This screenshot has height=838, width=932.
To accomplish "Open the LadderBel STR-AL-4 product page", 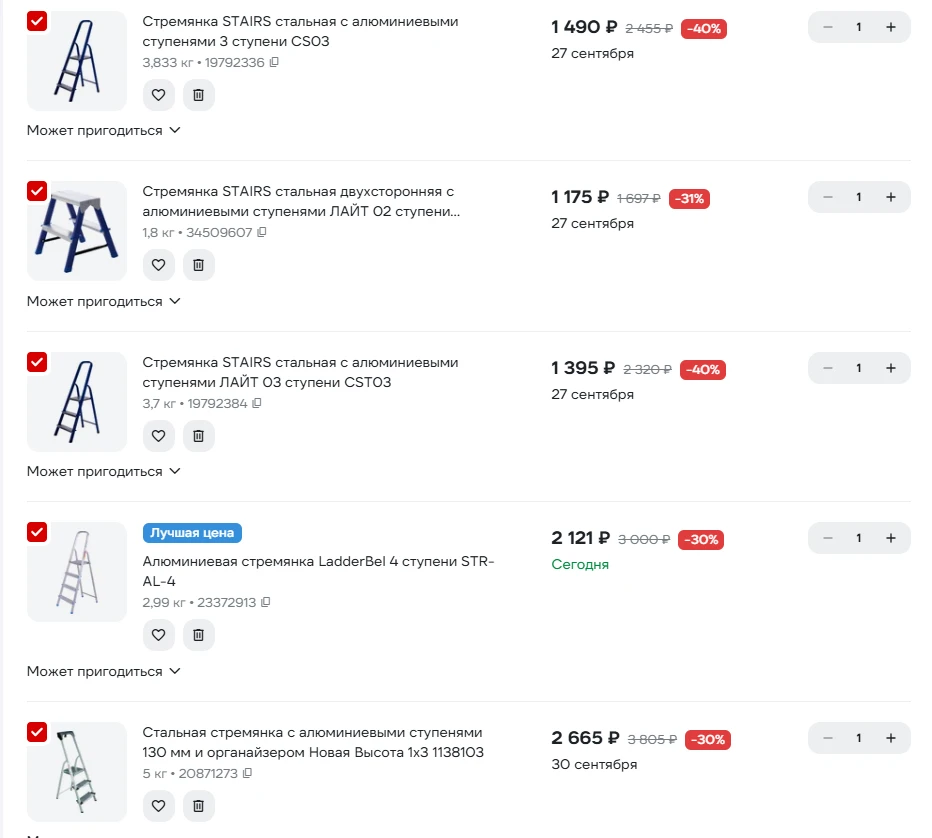I will pyautogui.click(x=318, y=571).
